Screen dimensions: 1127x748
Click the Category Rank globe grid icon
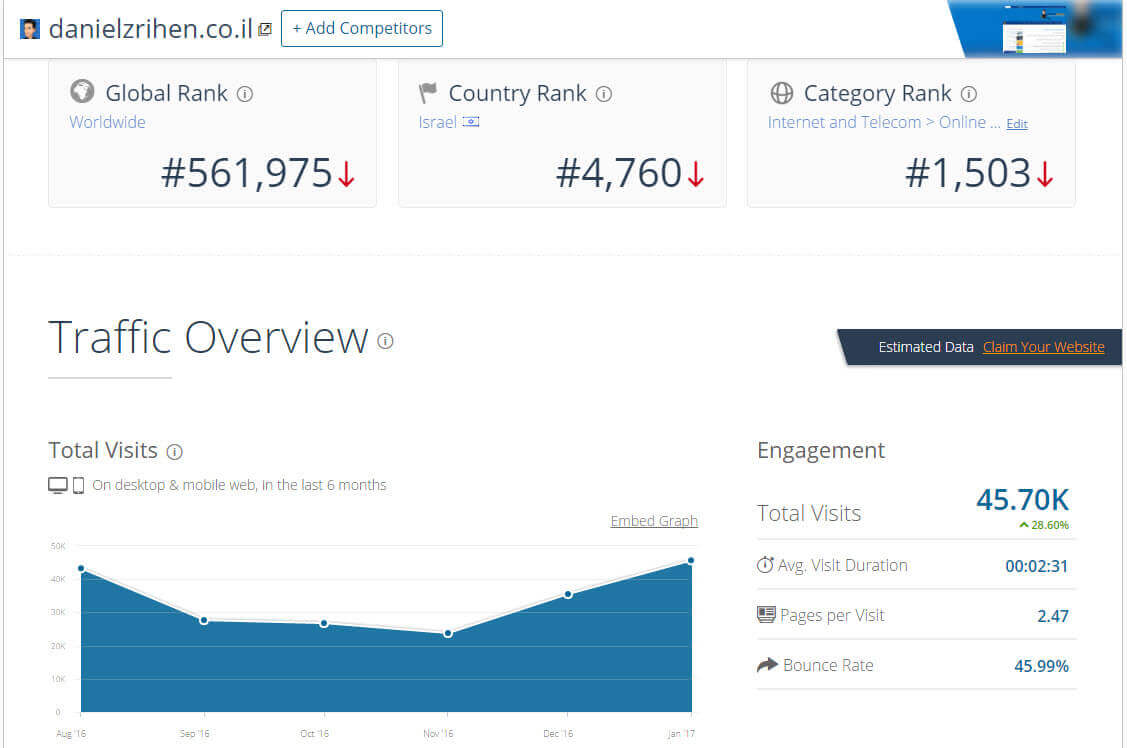pos(781,93)
